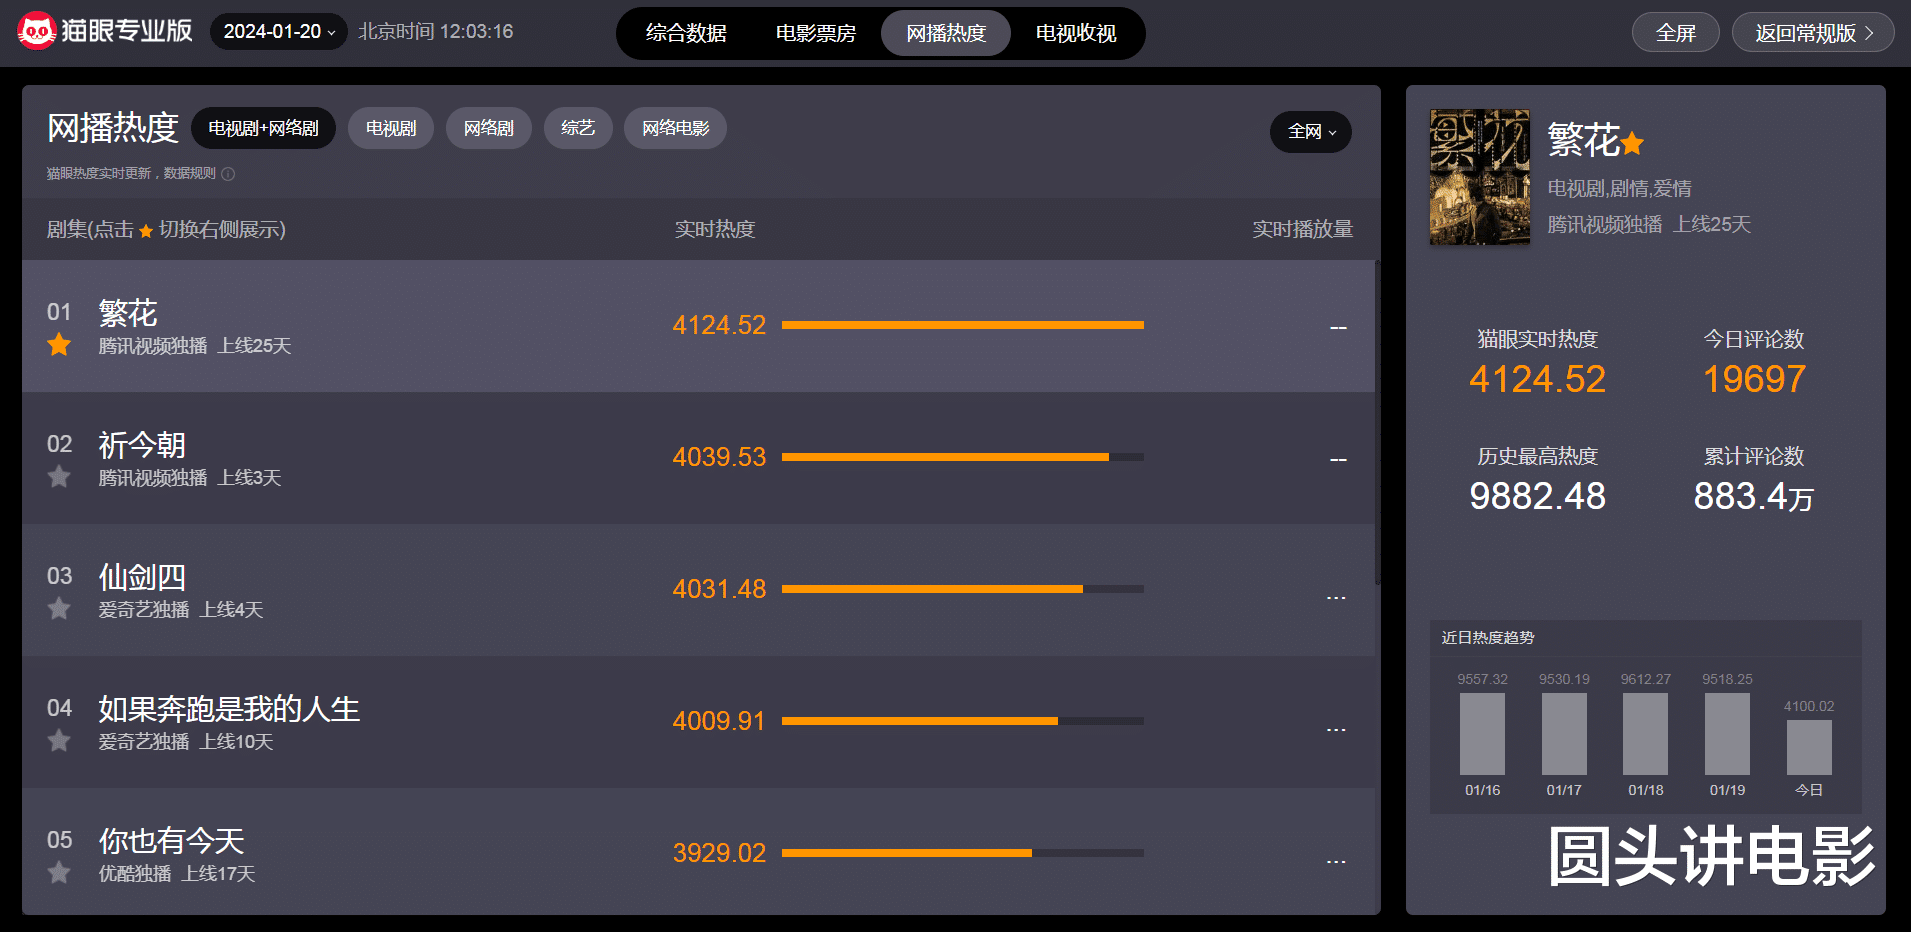Select the 综艺 filter
This screenshot has width=1911, height=932.
point(578,128)
